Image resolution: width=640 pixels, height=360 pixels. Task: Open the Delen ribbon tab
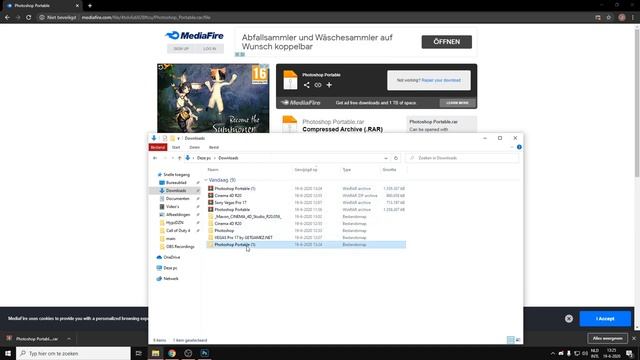[x=195, y=147]
